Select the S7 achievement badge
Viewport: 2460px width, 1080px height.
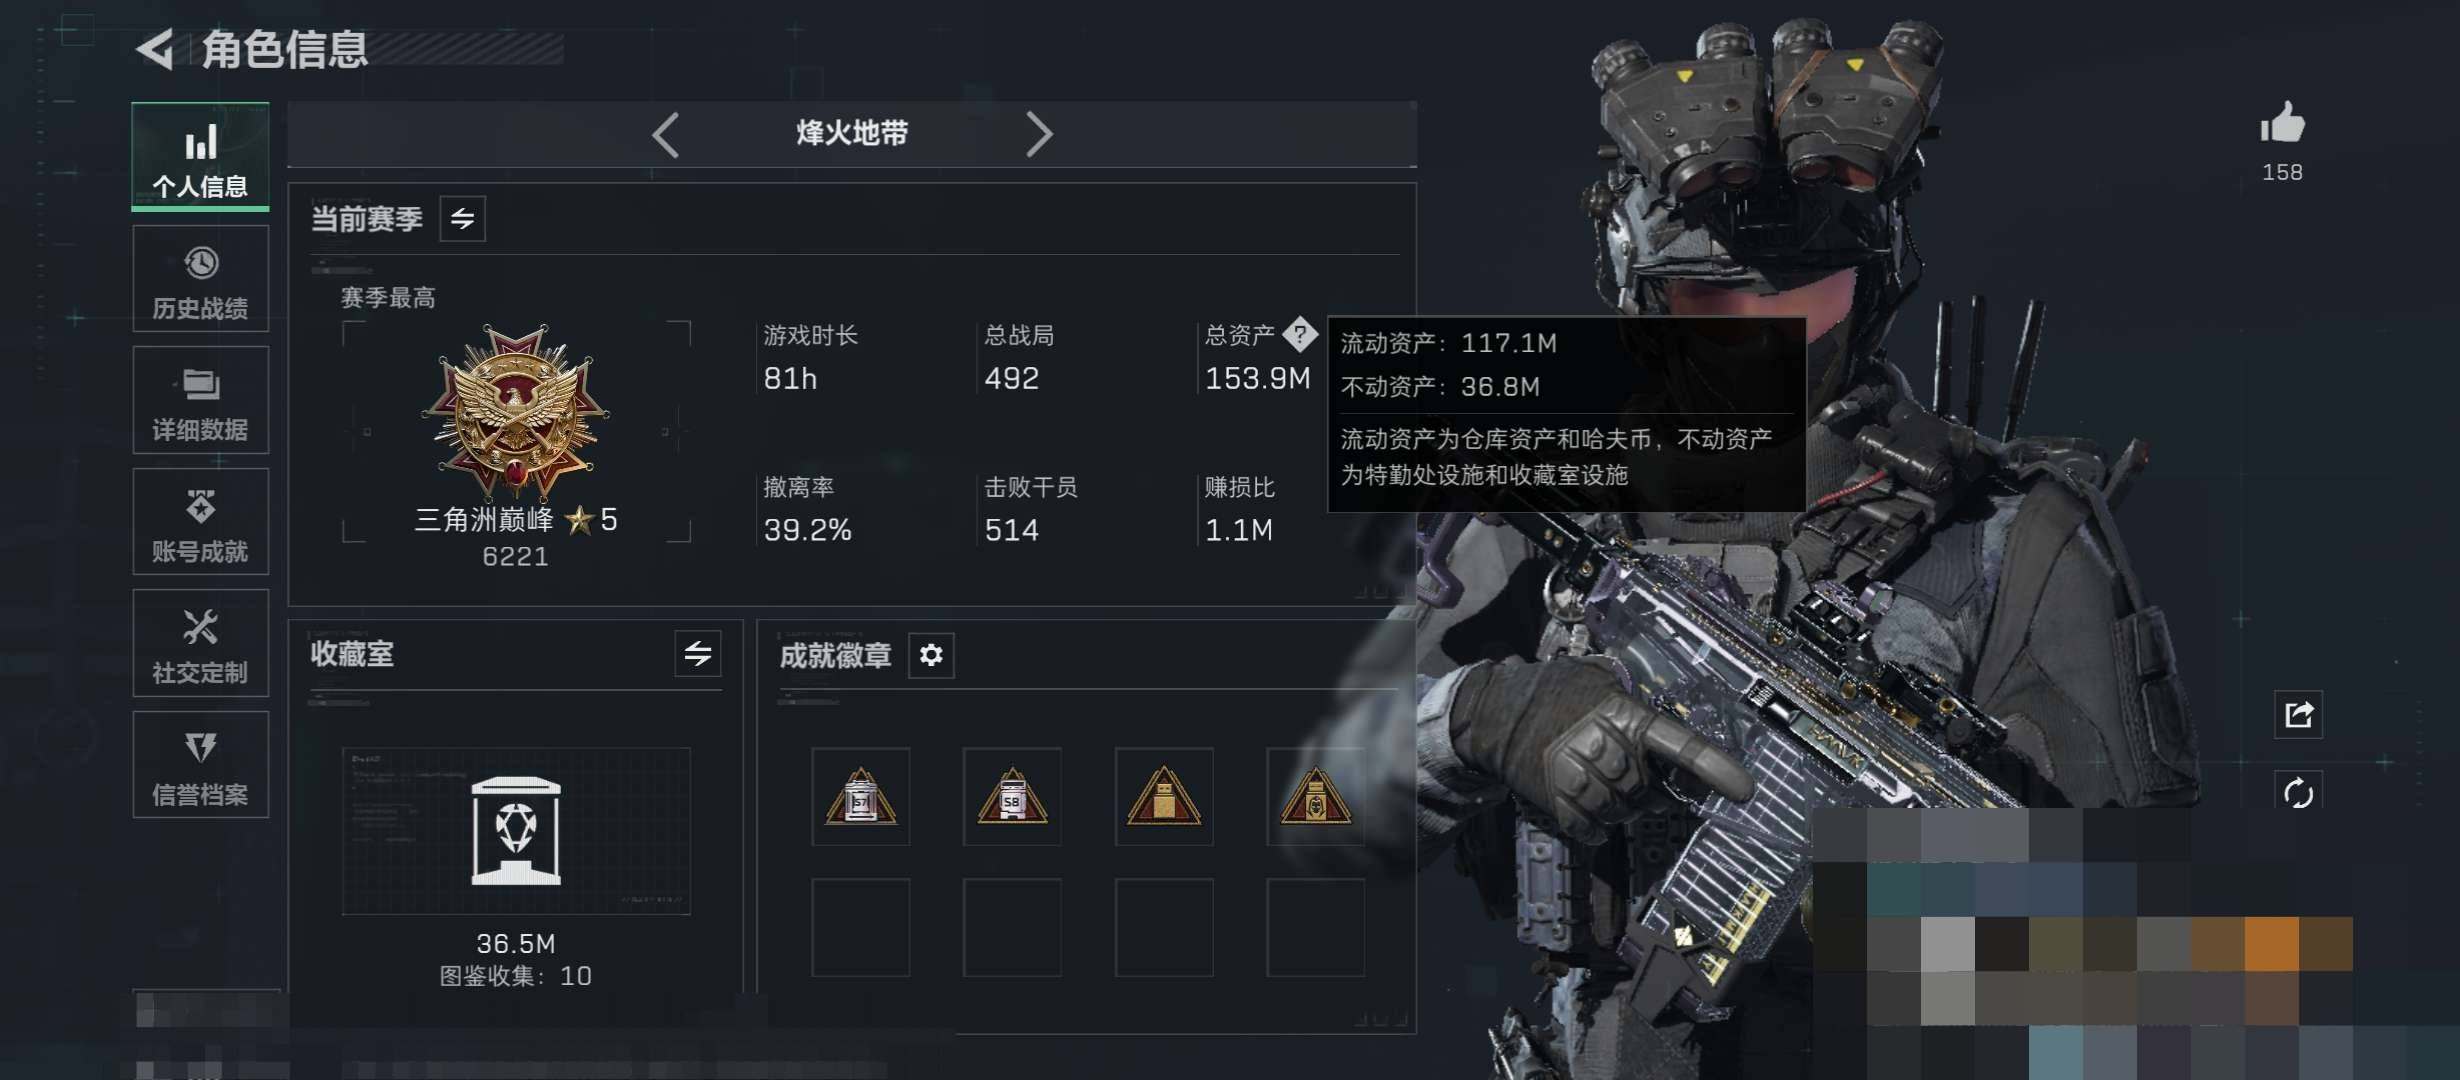(x=860, y=796)
